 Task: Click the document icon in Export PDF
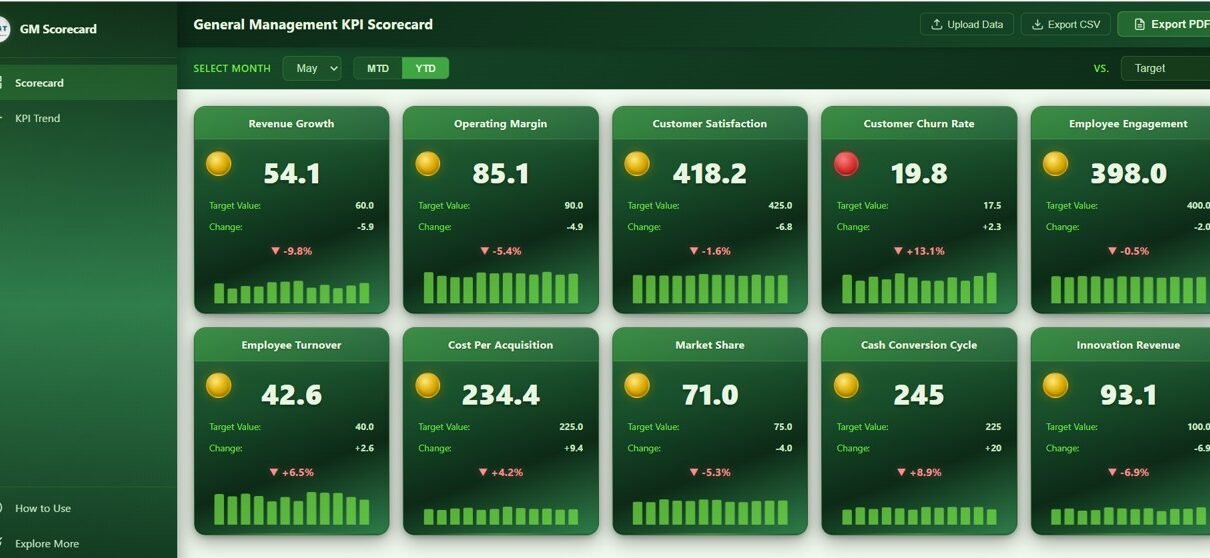tap(1139, 25)
